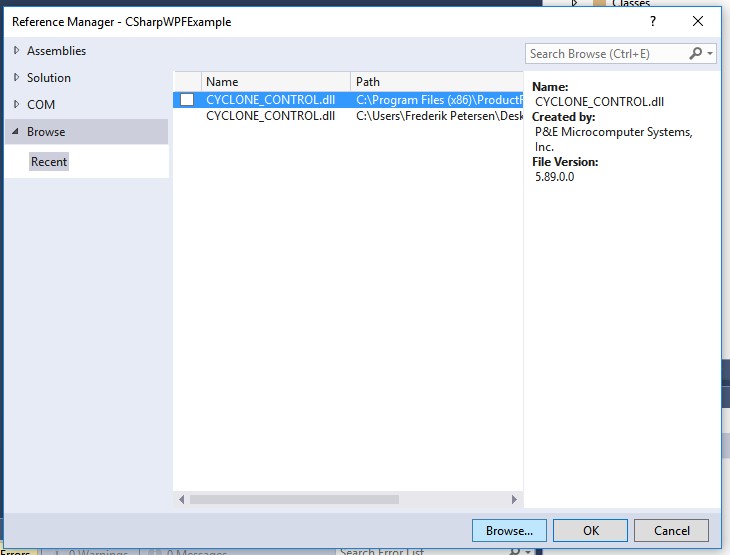
Task: Open help with the question mark button
Action: (653, 21)
